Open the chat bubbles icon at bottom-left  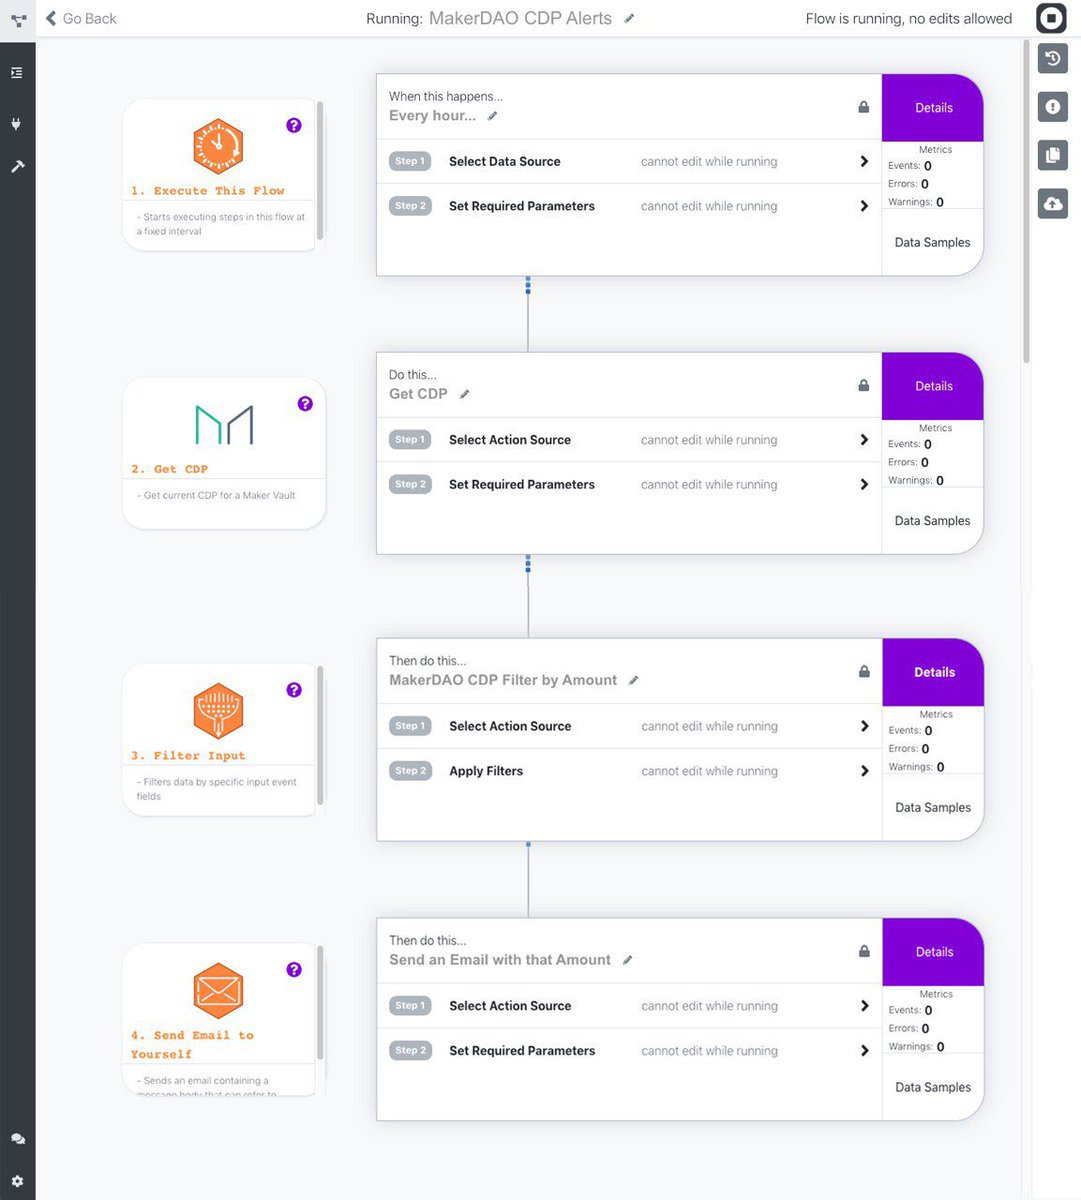pyautogui.click(x=17, y=1139)
